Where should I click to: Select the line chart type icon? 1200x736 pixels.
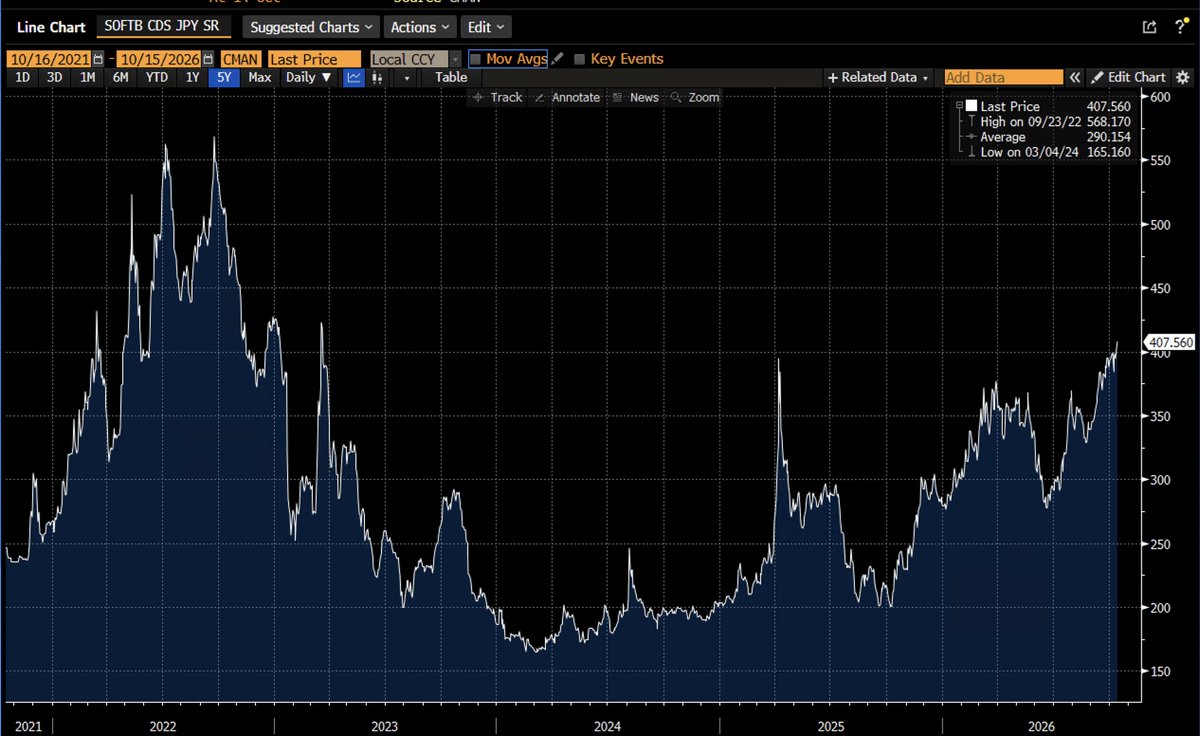[354, 77]
